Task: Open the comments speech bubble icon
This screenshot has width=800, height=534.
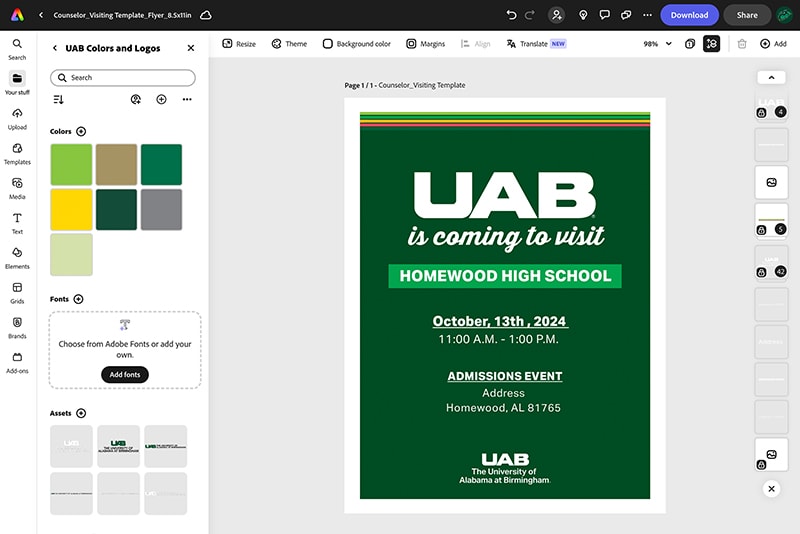Action: [604, 15]
